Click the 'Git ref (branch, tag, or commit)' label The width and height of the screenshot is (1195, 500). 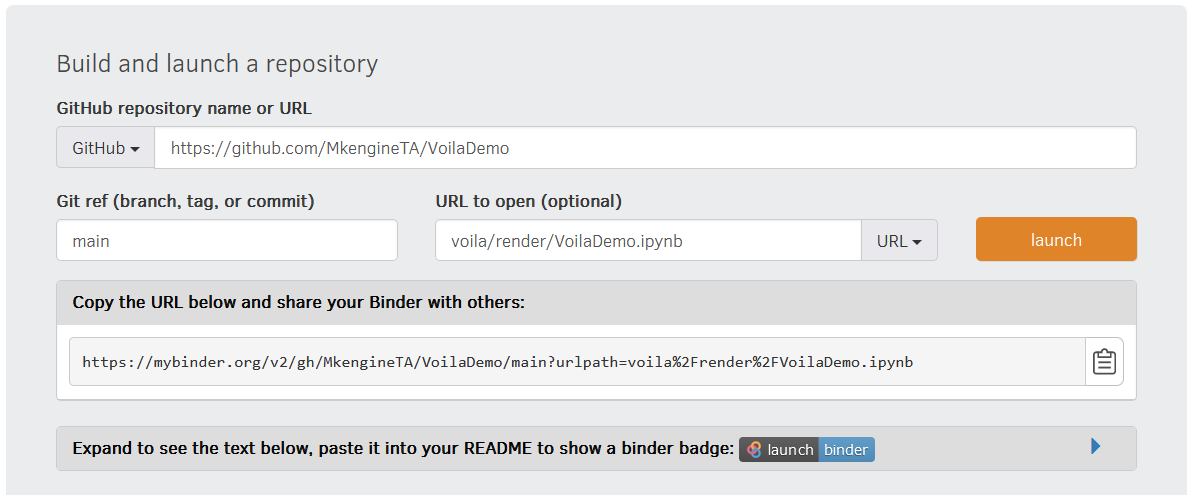click(x=186, y=201)
